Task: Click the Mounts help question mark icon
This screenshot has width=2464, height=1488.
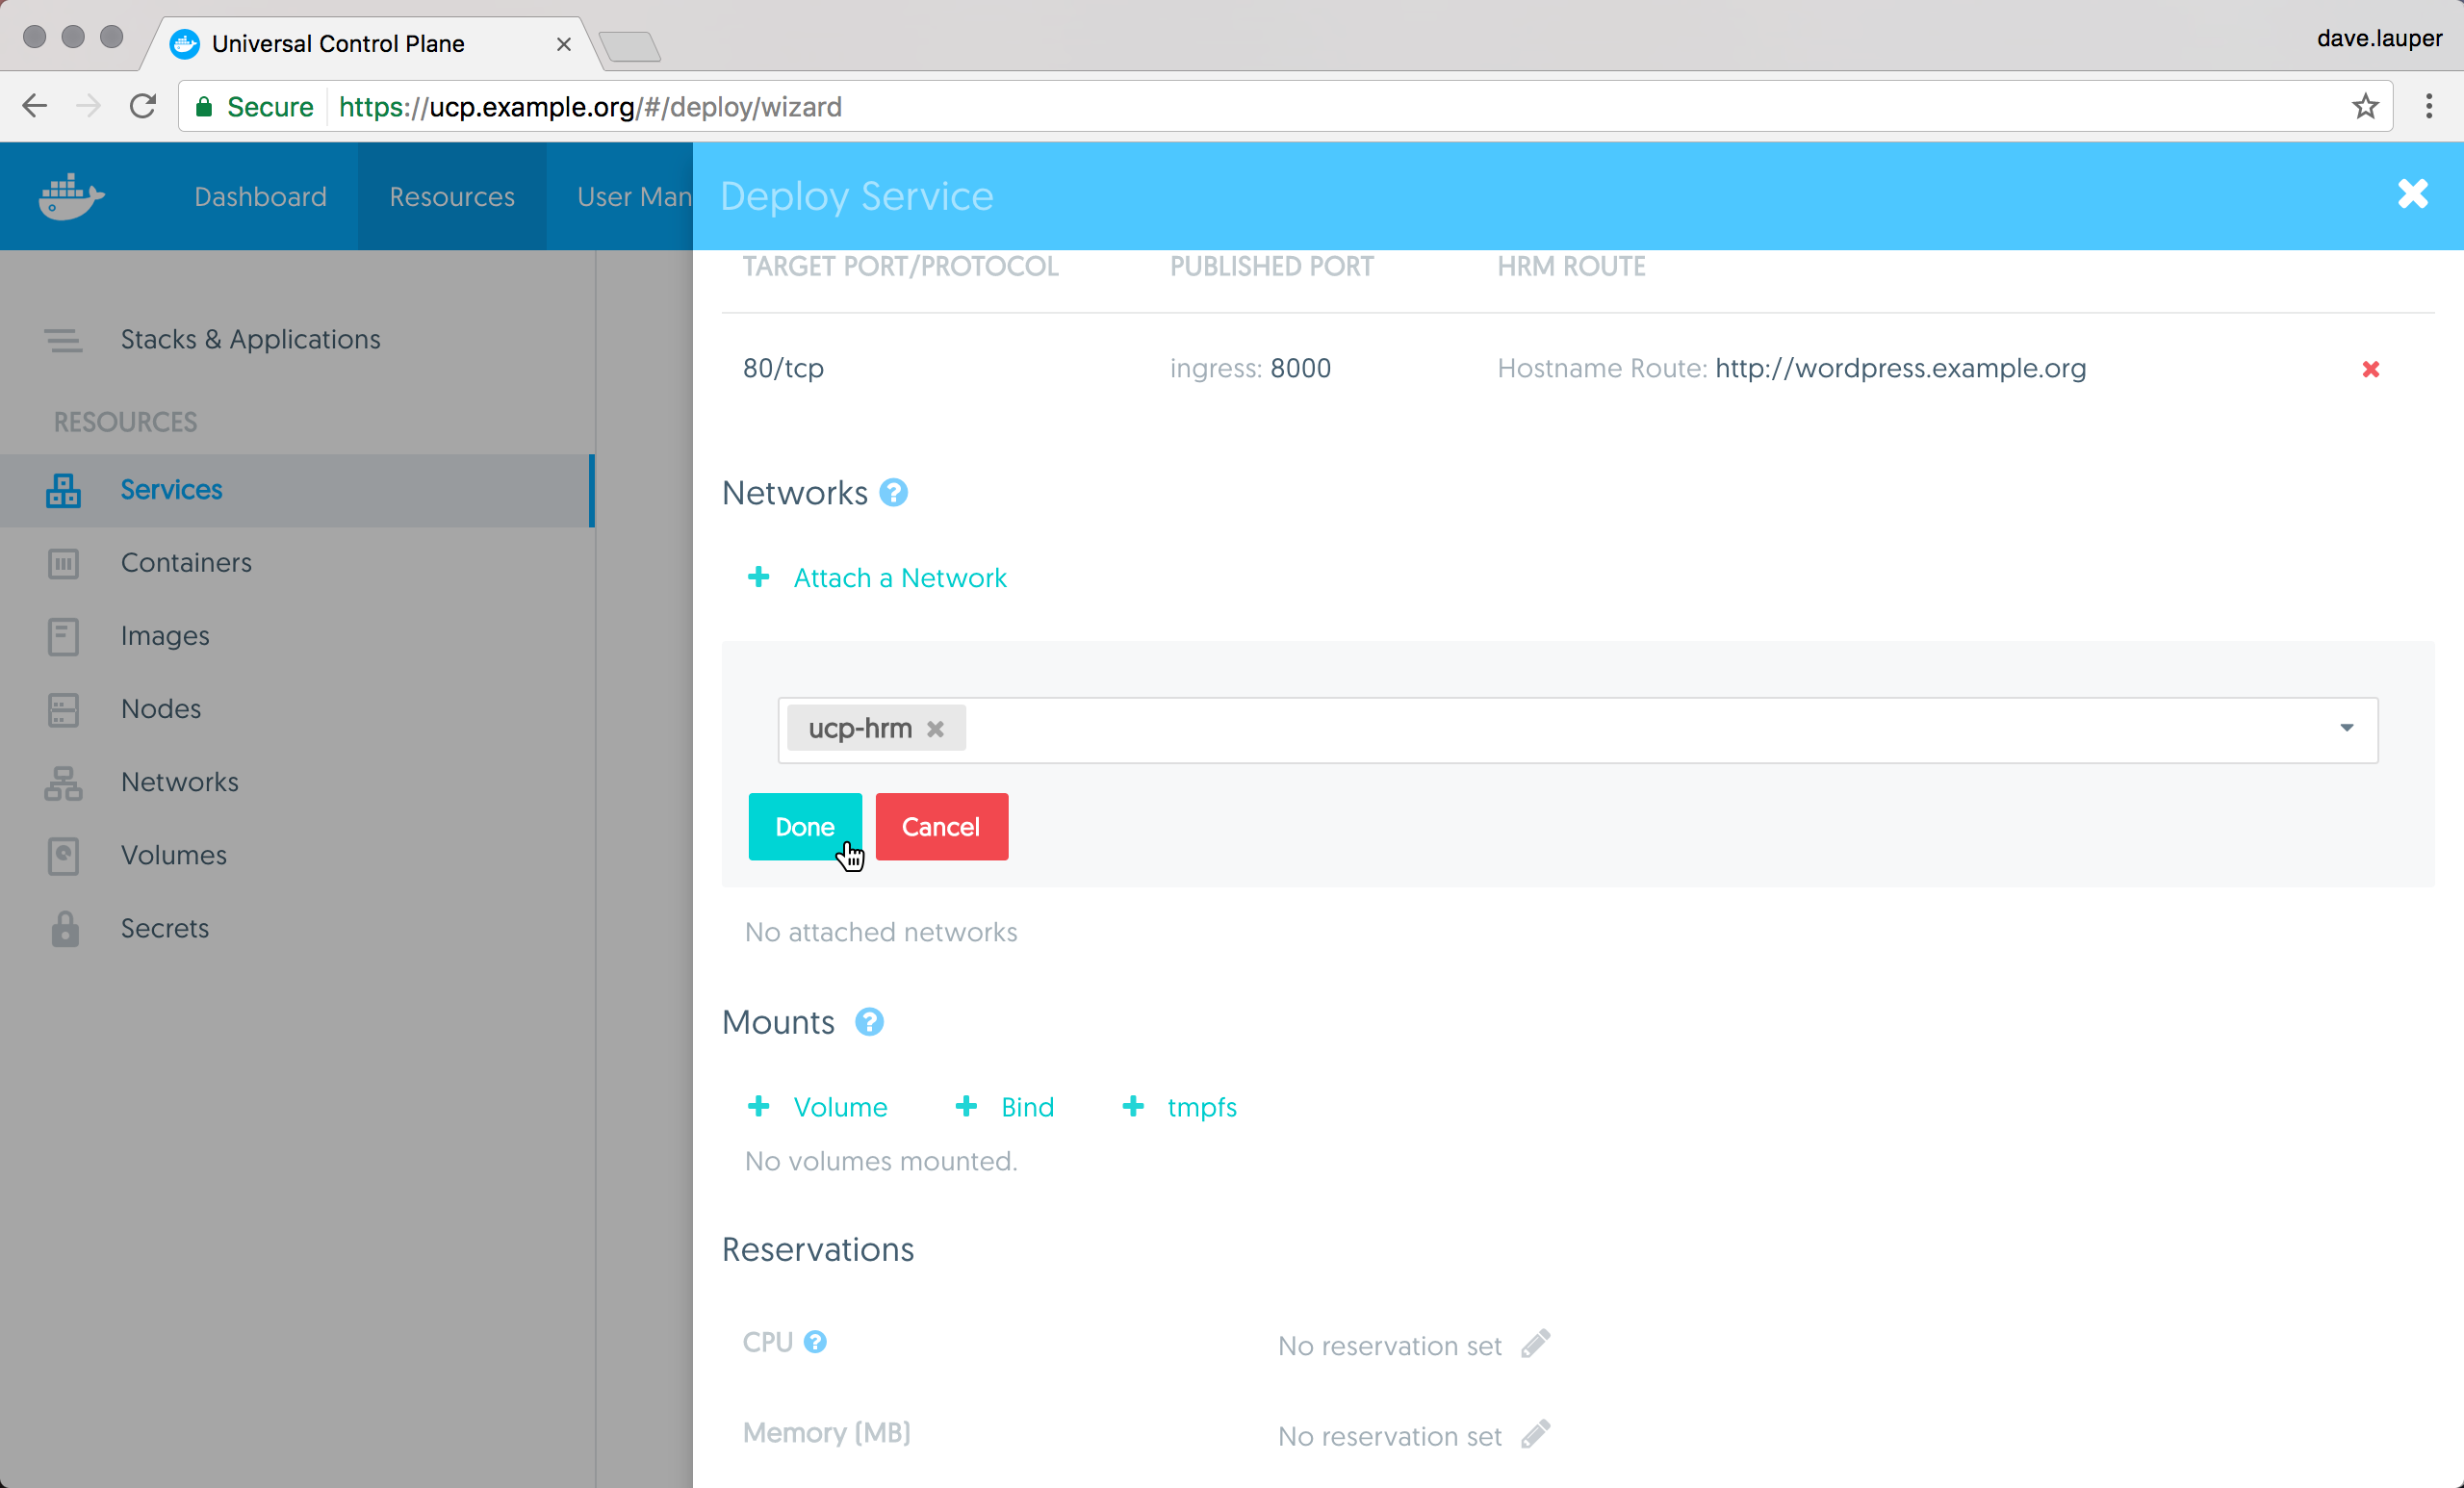Action: [869, 1022]
